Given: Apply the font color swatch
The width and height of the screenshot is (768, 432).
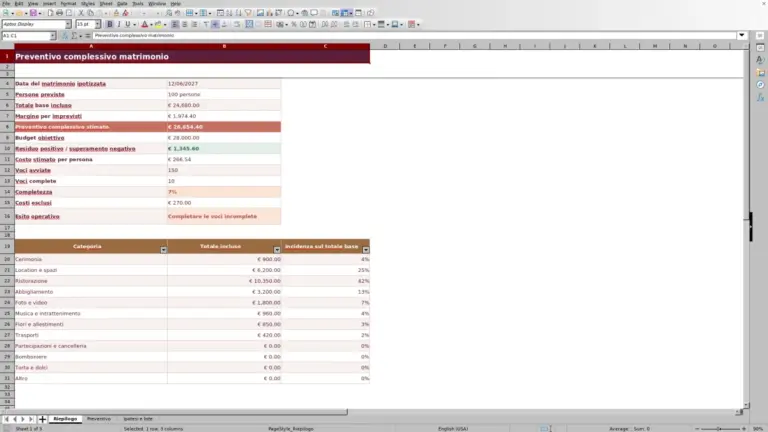Looking at the screenshot, I should [x=144, y=24].
